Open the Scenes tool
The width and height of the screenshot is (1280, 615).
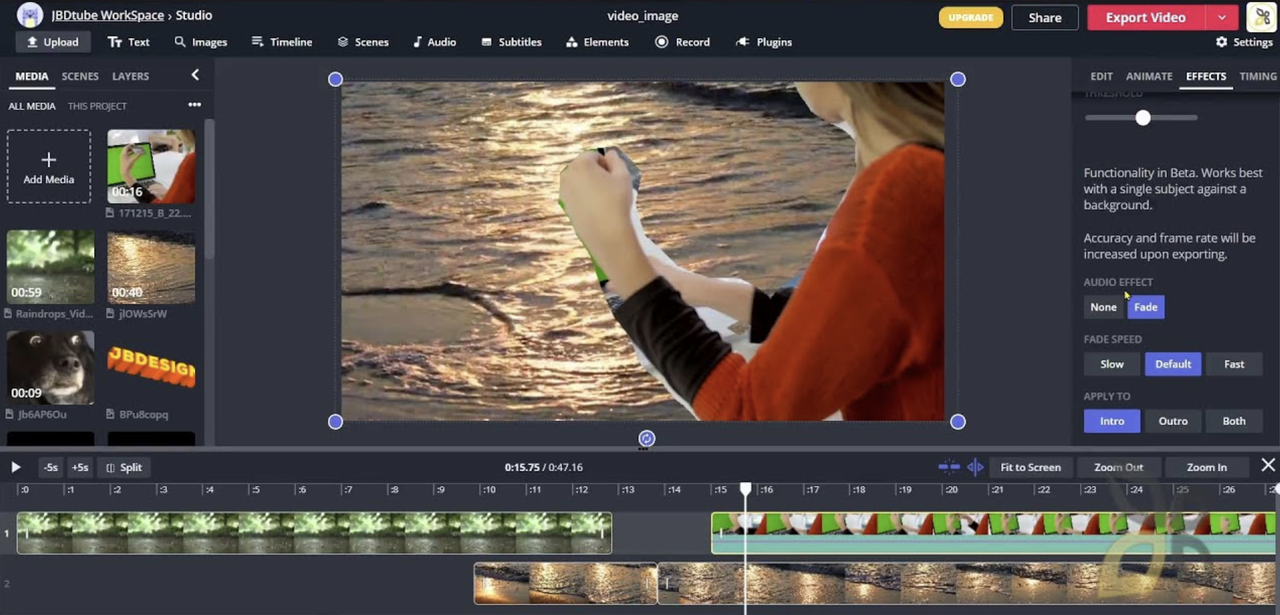point(363,42)
